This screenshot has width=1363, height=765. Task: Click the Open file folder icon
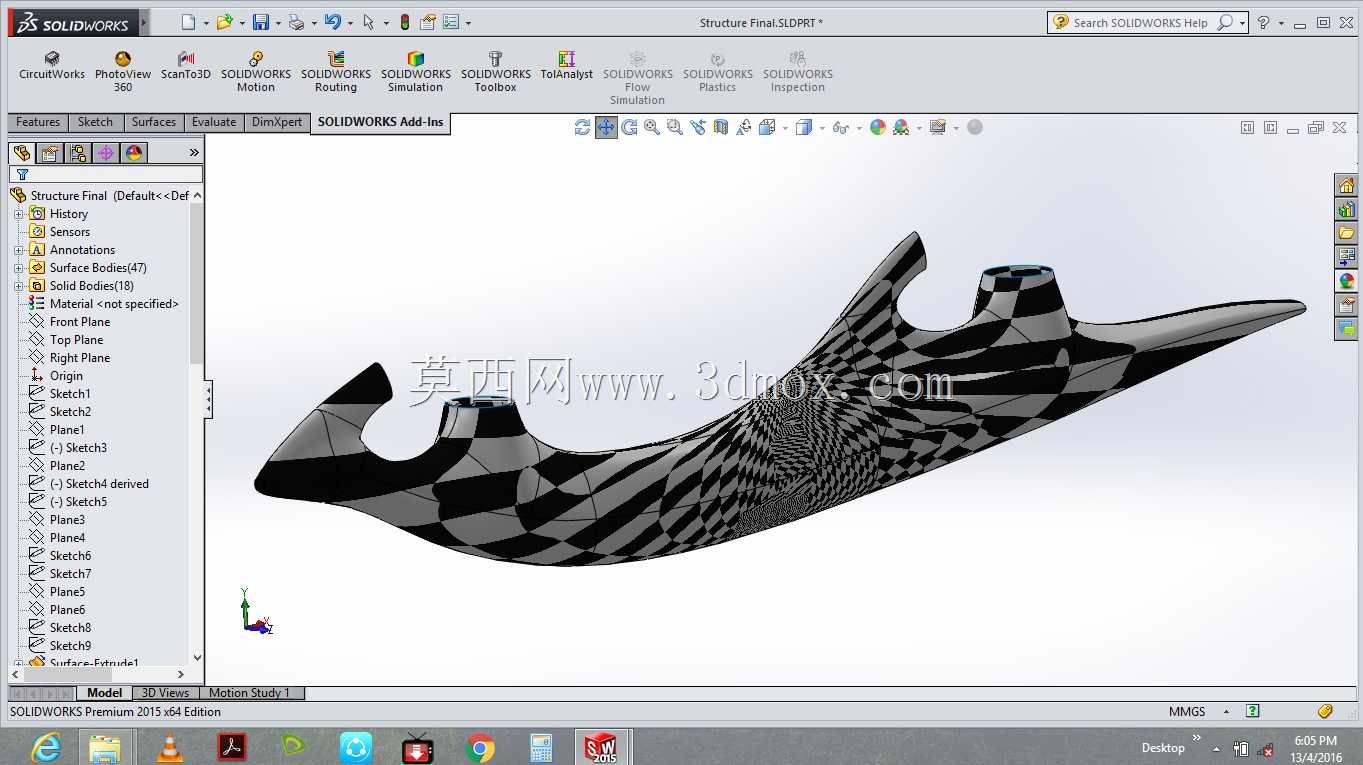click(224, 22)
